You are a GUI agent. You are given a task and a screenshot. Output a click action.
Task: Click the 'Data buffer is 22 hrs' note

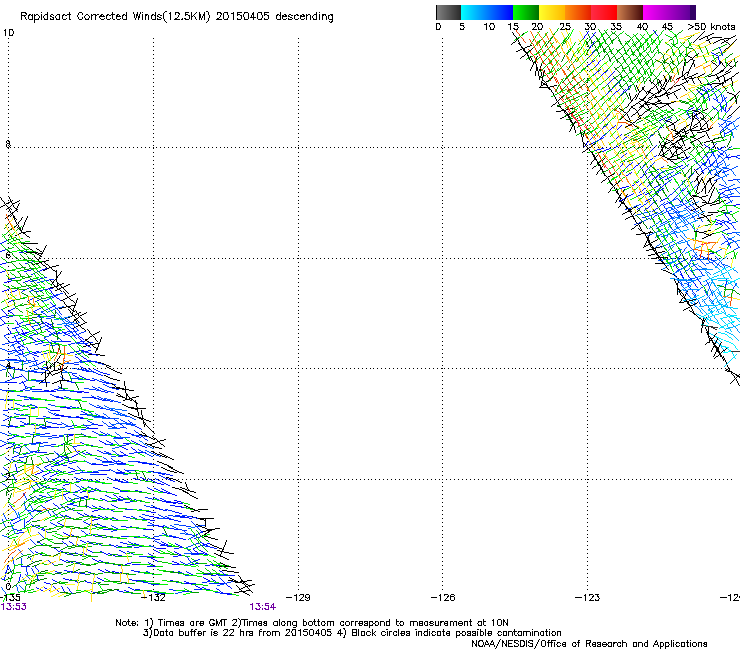[352, 633]
